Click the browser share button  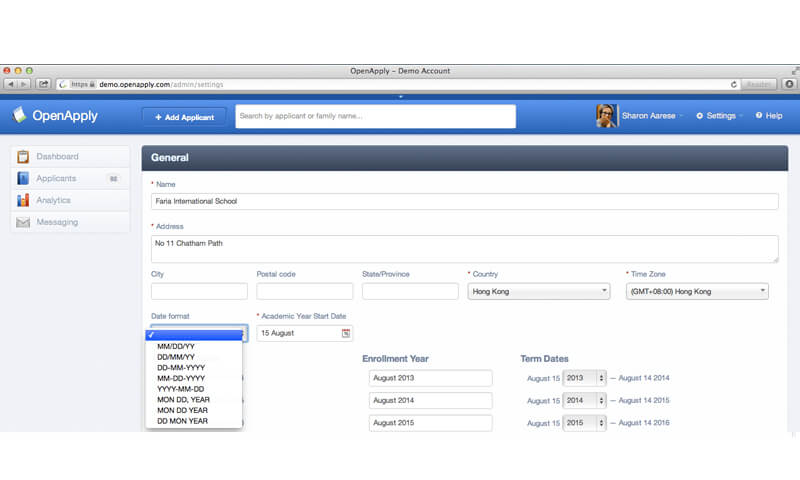pyautogui.click(x=43, y=84)
